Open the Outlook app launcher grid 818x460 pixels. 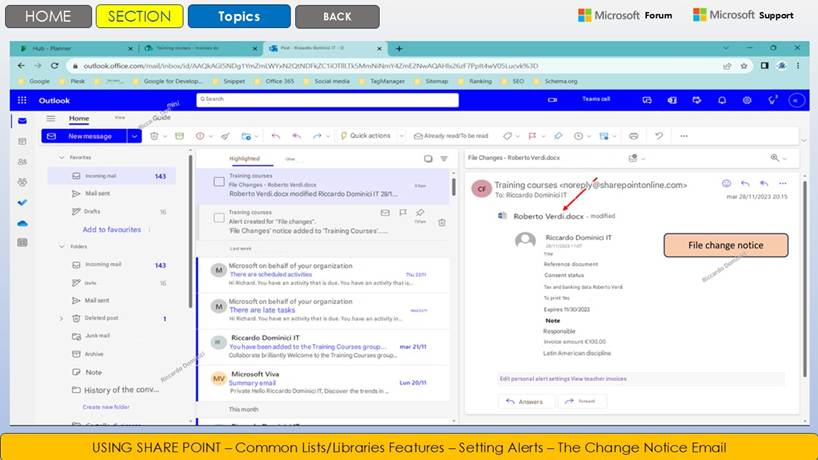22,100
